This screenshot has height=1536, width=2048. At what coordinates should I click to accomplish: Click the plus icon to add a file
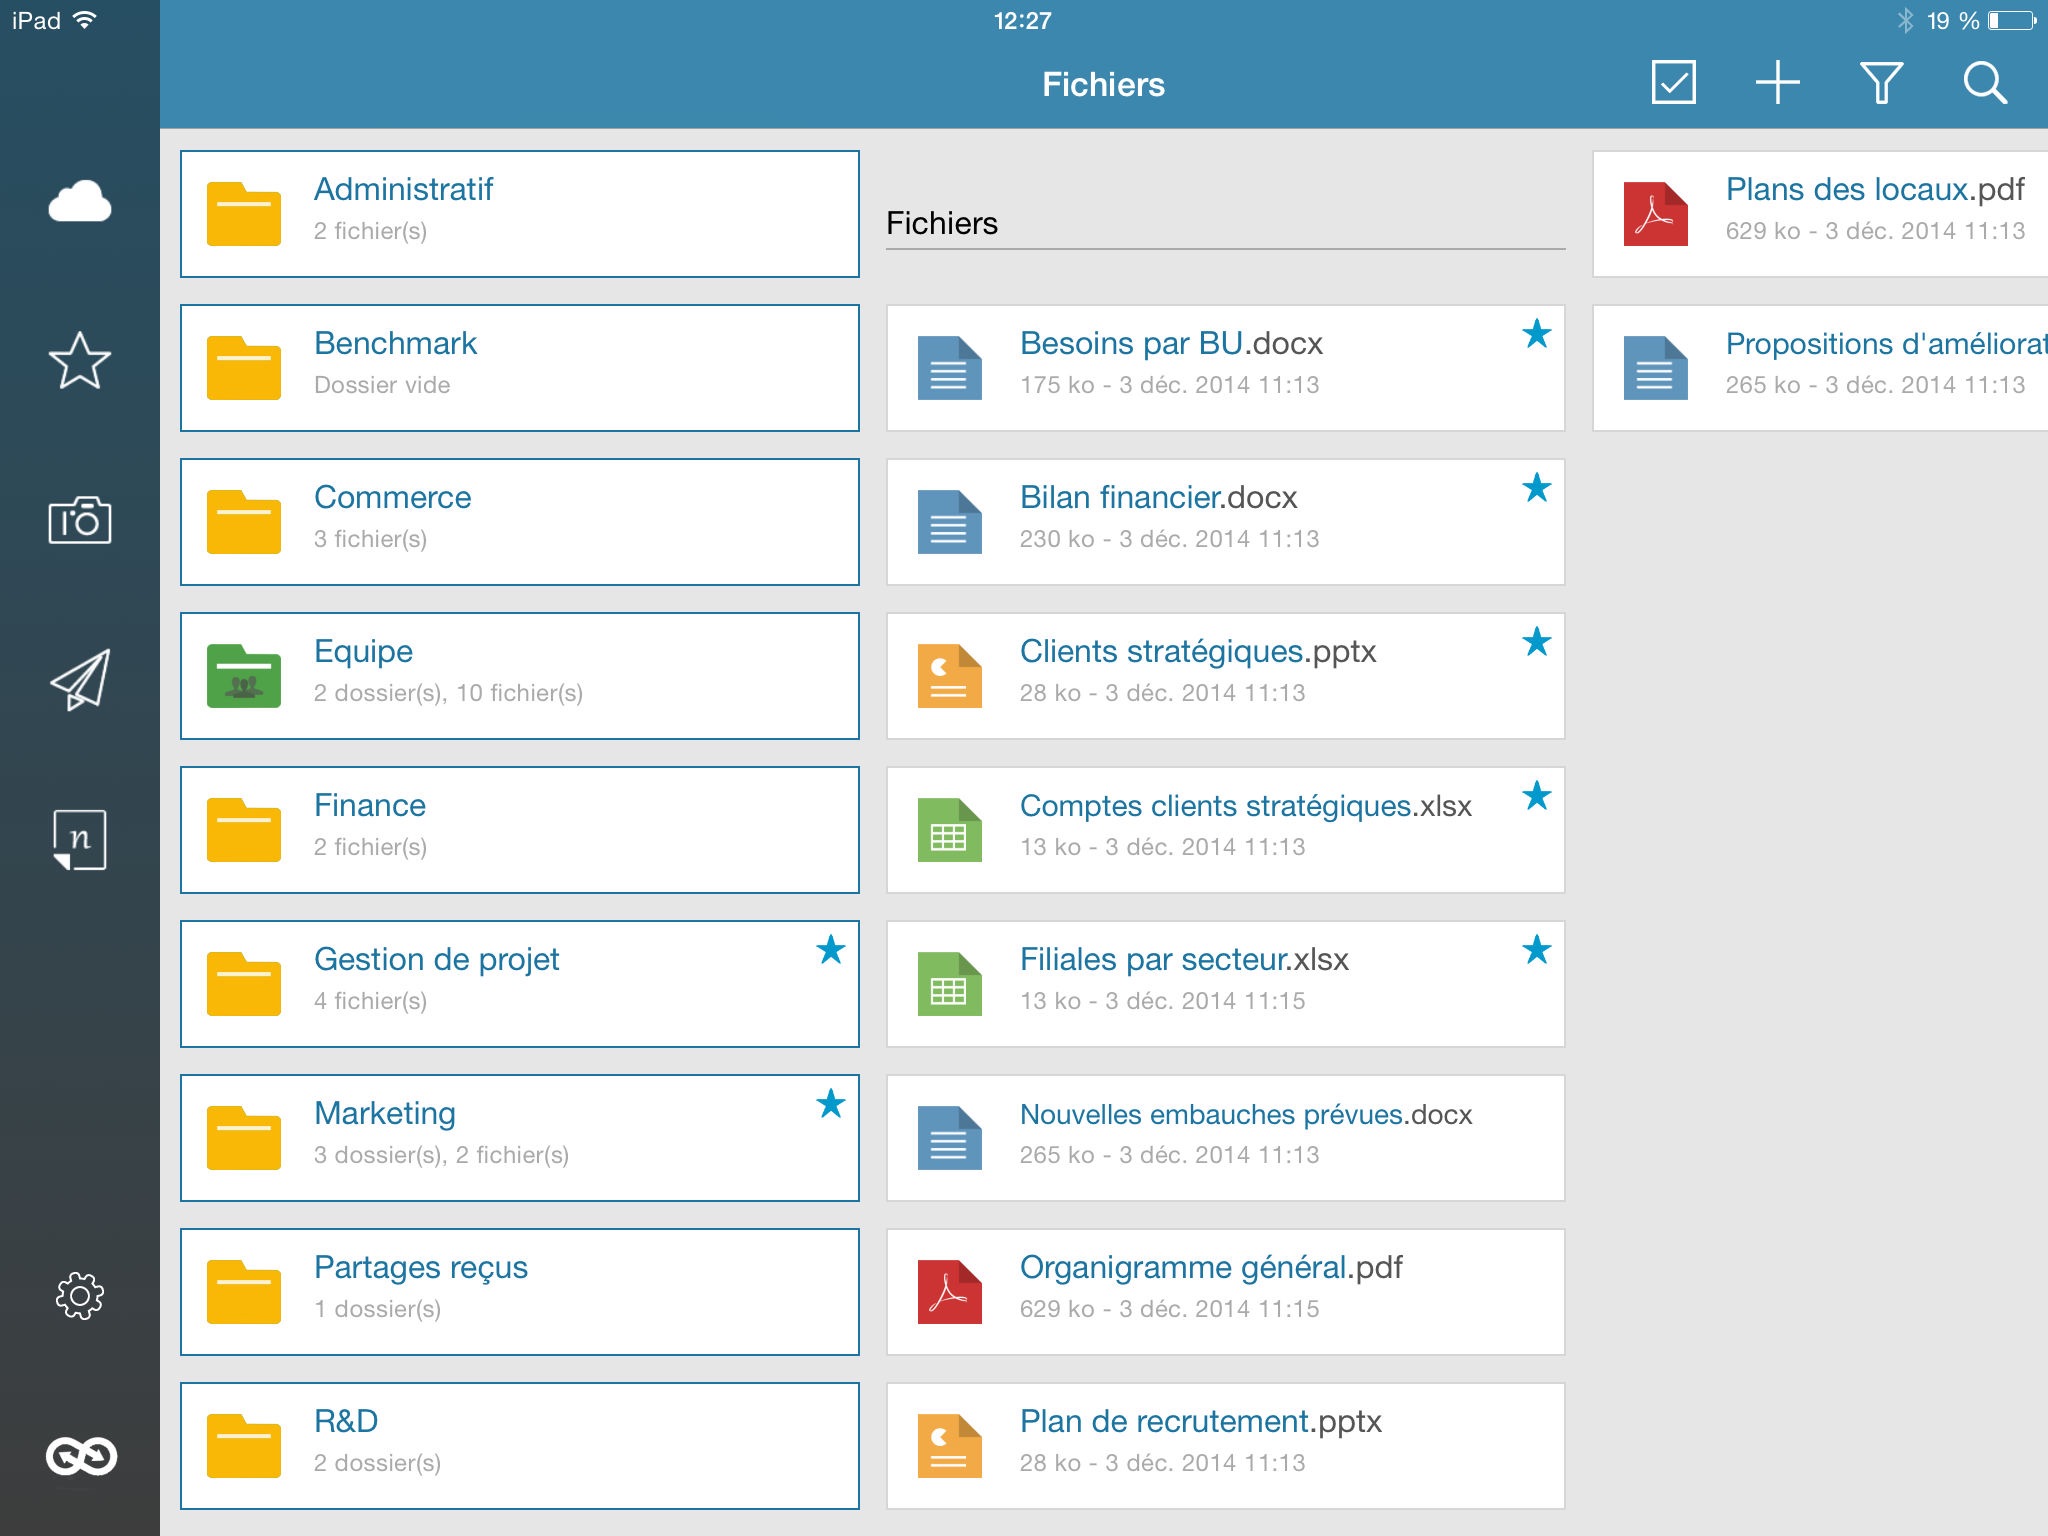(1777, 83)
